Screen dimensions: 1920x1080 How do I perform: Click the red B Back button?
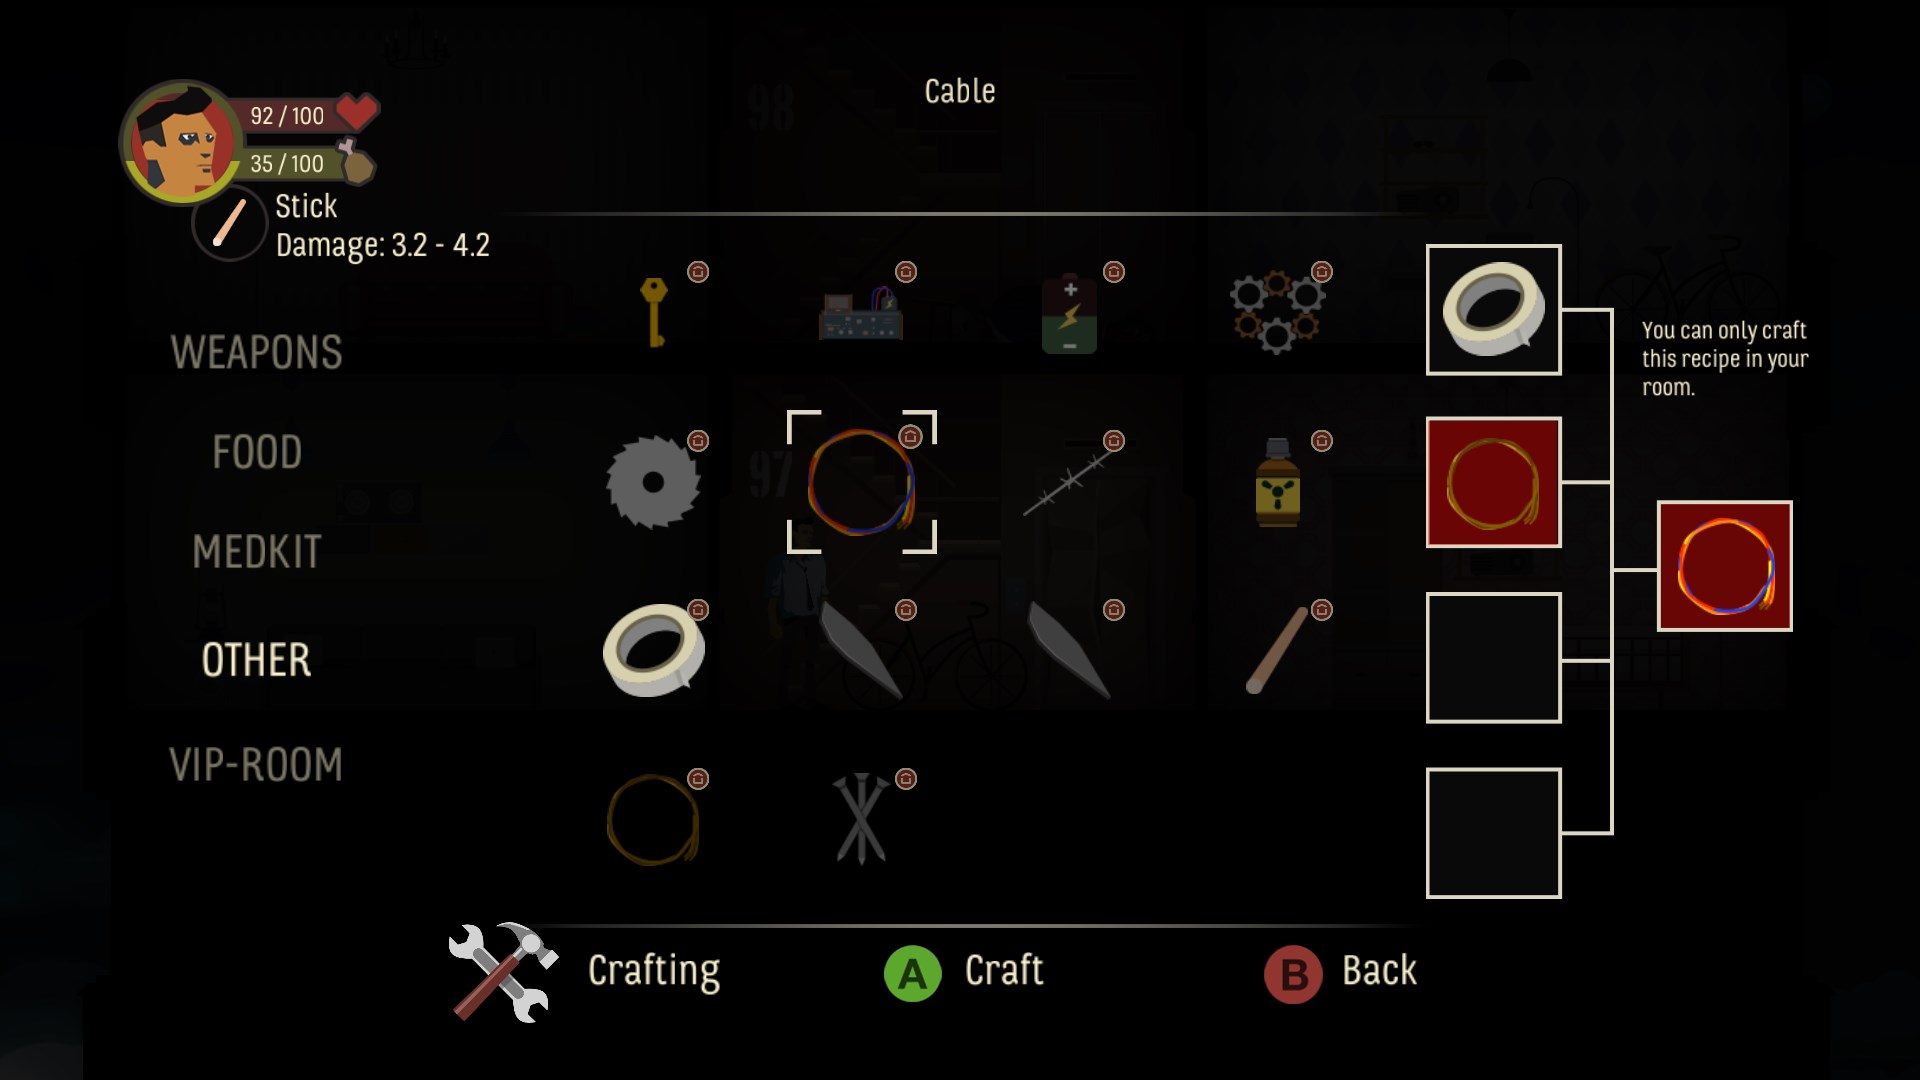[1341, 972]
